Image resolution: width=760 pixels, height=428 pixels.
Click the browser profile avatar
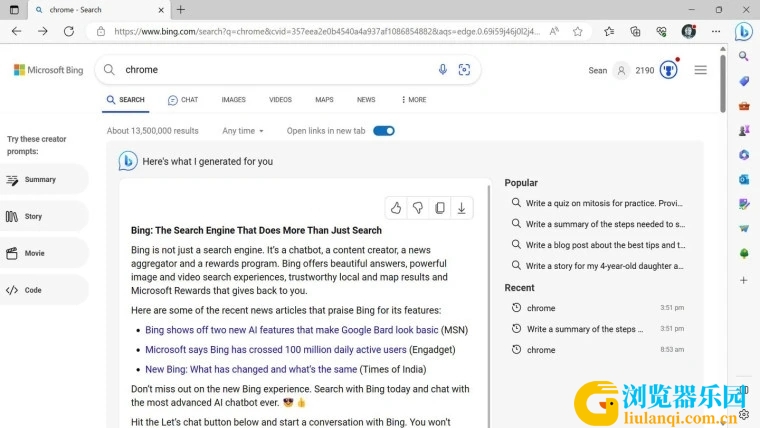pyautogui.click(x=689, y=32)
